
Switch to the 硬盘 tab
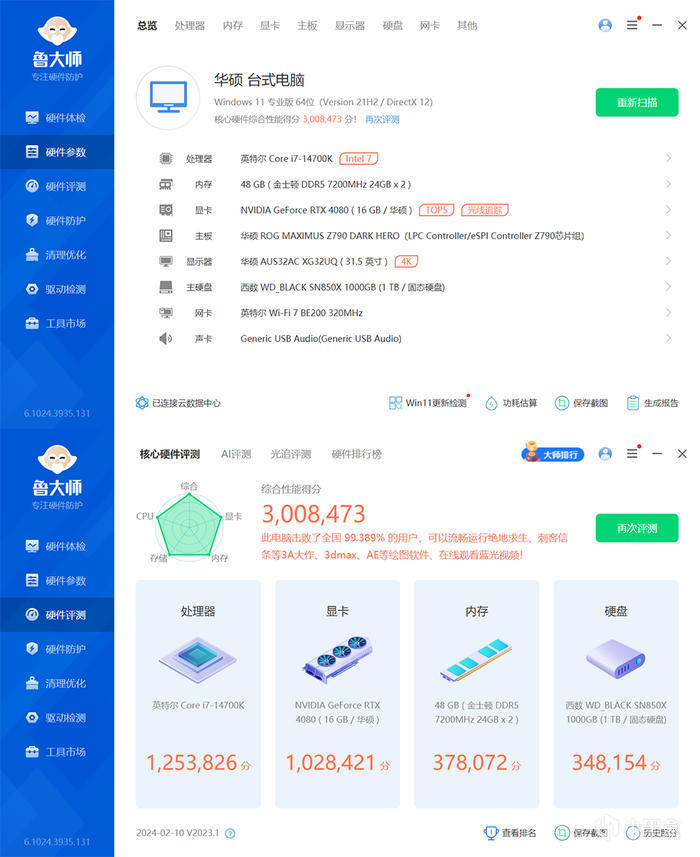[x=392, y=25]
